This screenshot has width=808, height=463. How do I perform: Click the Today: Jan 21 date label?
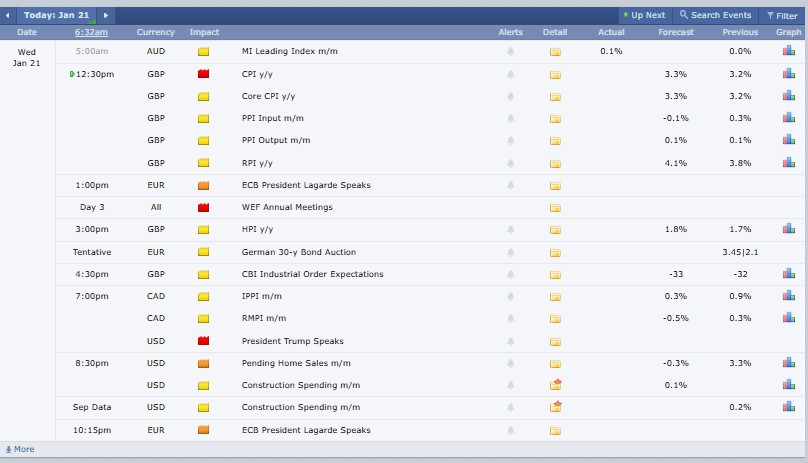tap(58, 16)
